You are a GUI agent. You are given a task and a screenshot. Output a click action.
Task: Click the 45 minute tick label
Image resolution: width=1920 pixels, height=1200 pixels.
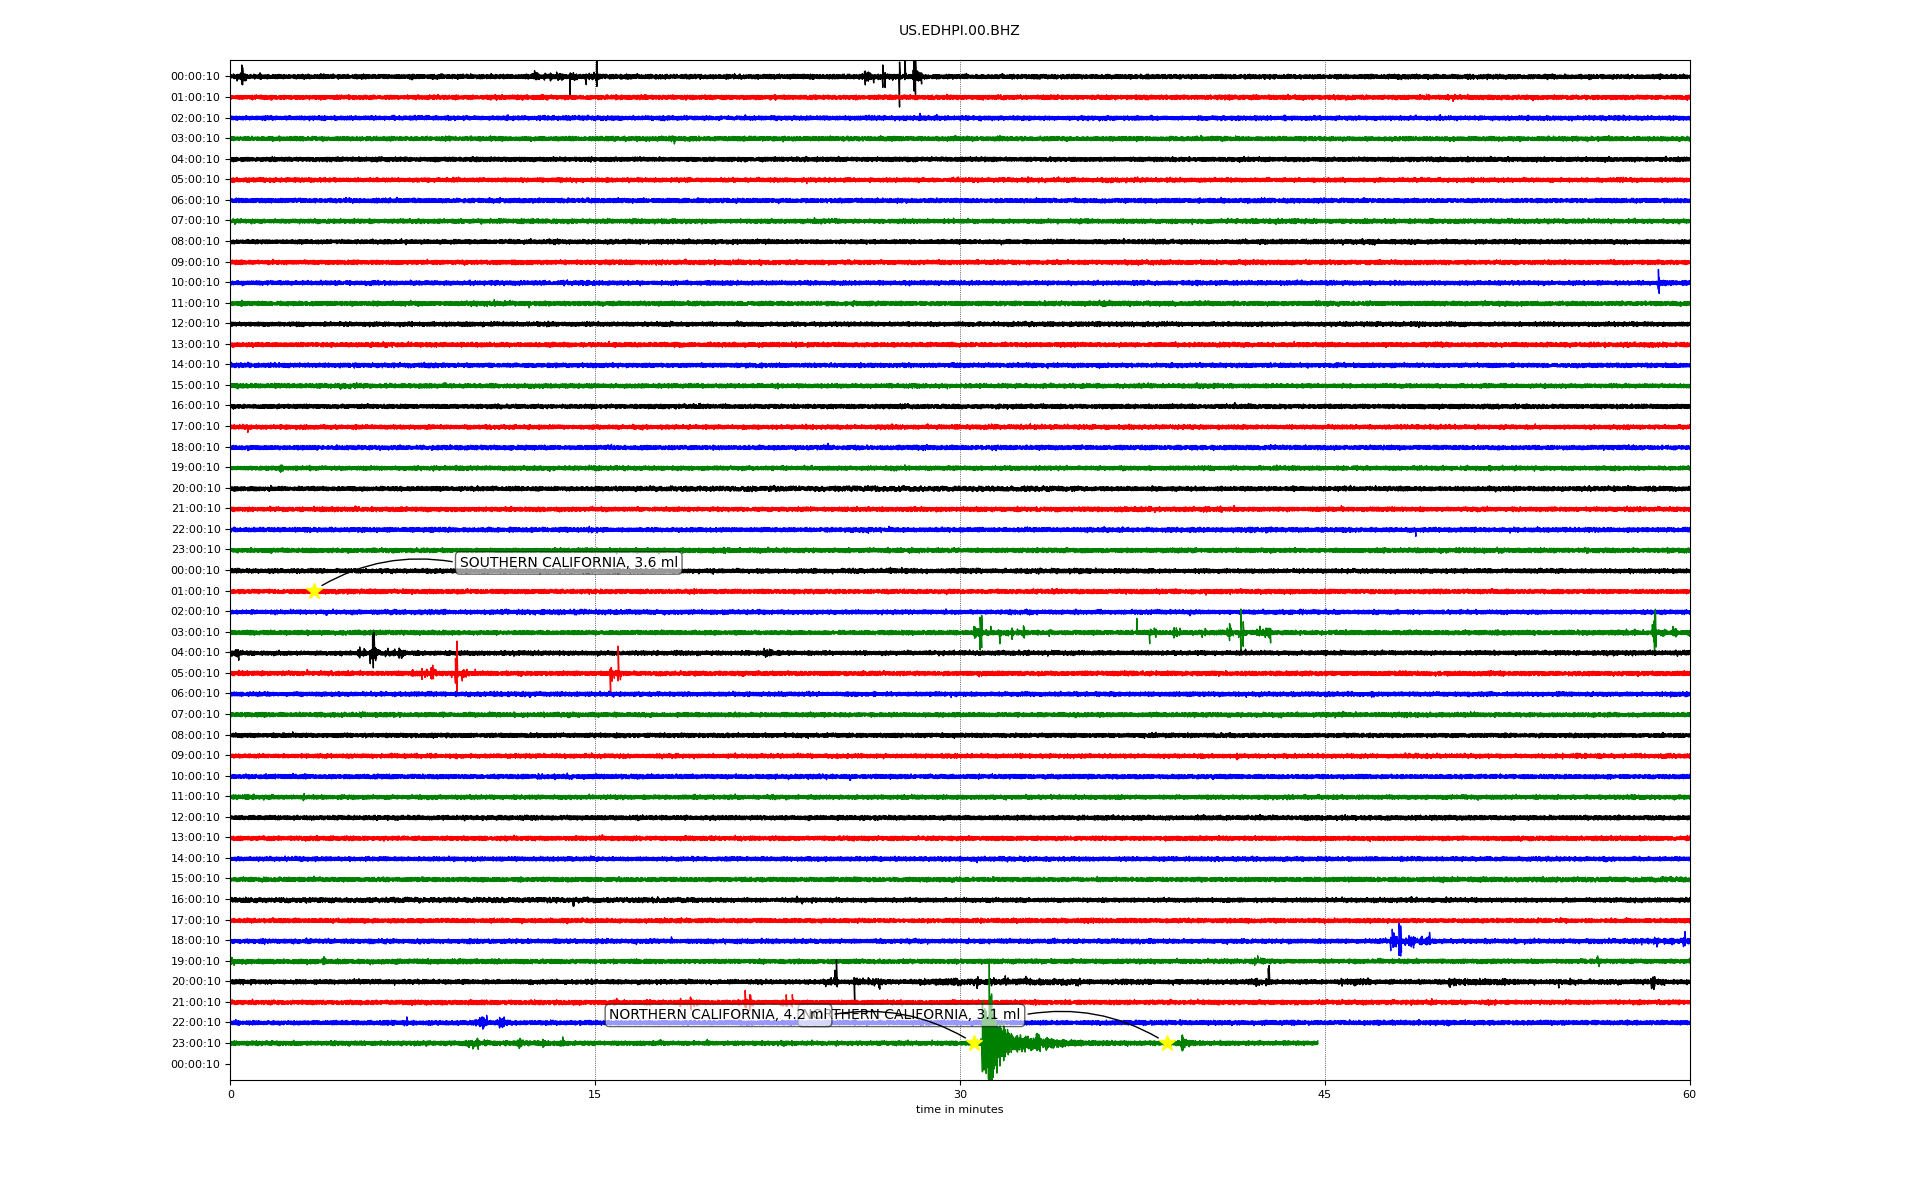(x=1324, y=1094)
